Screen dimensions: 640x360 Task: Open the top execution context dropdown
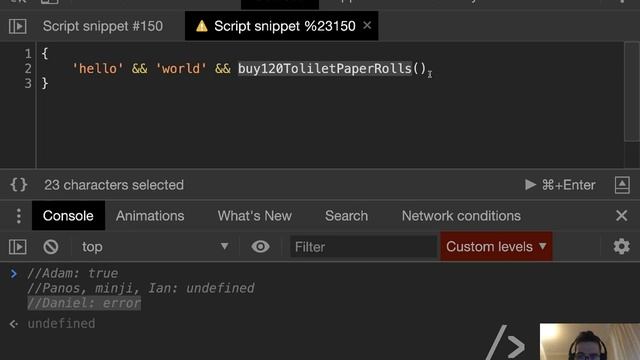(x=155, y=247)
